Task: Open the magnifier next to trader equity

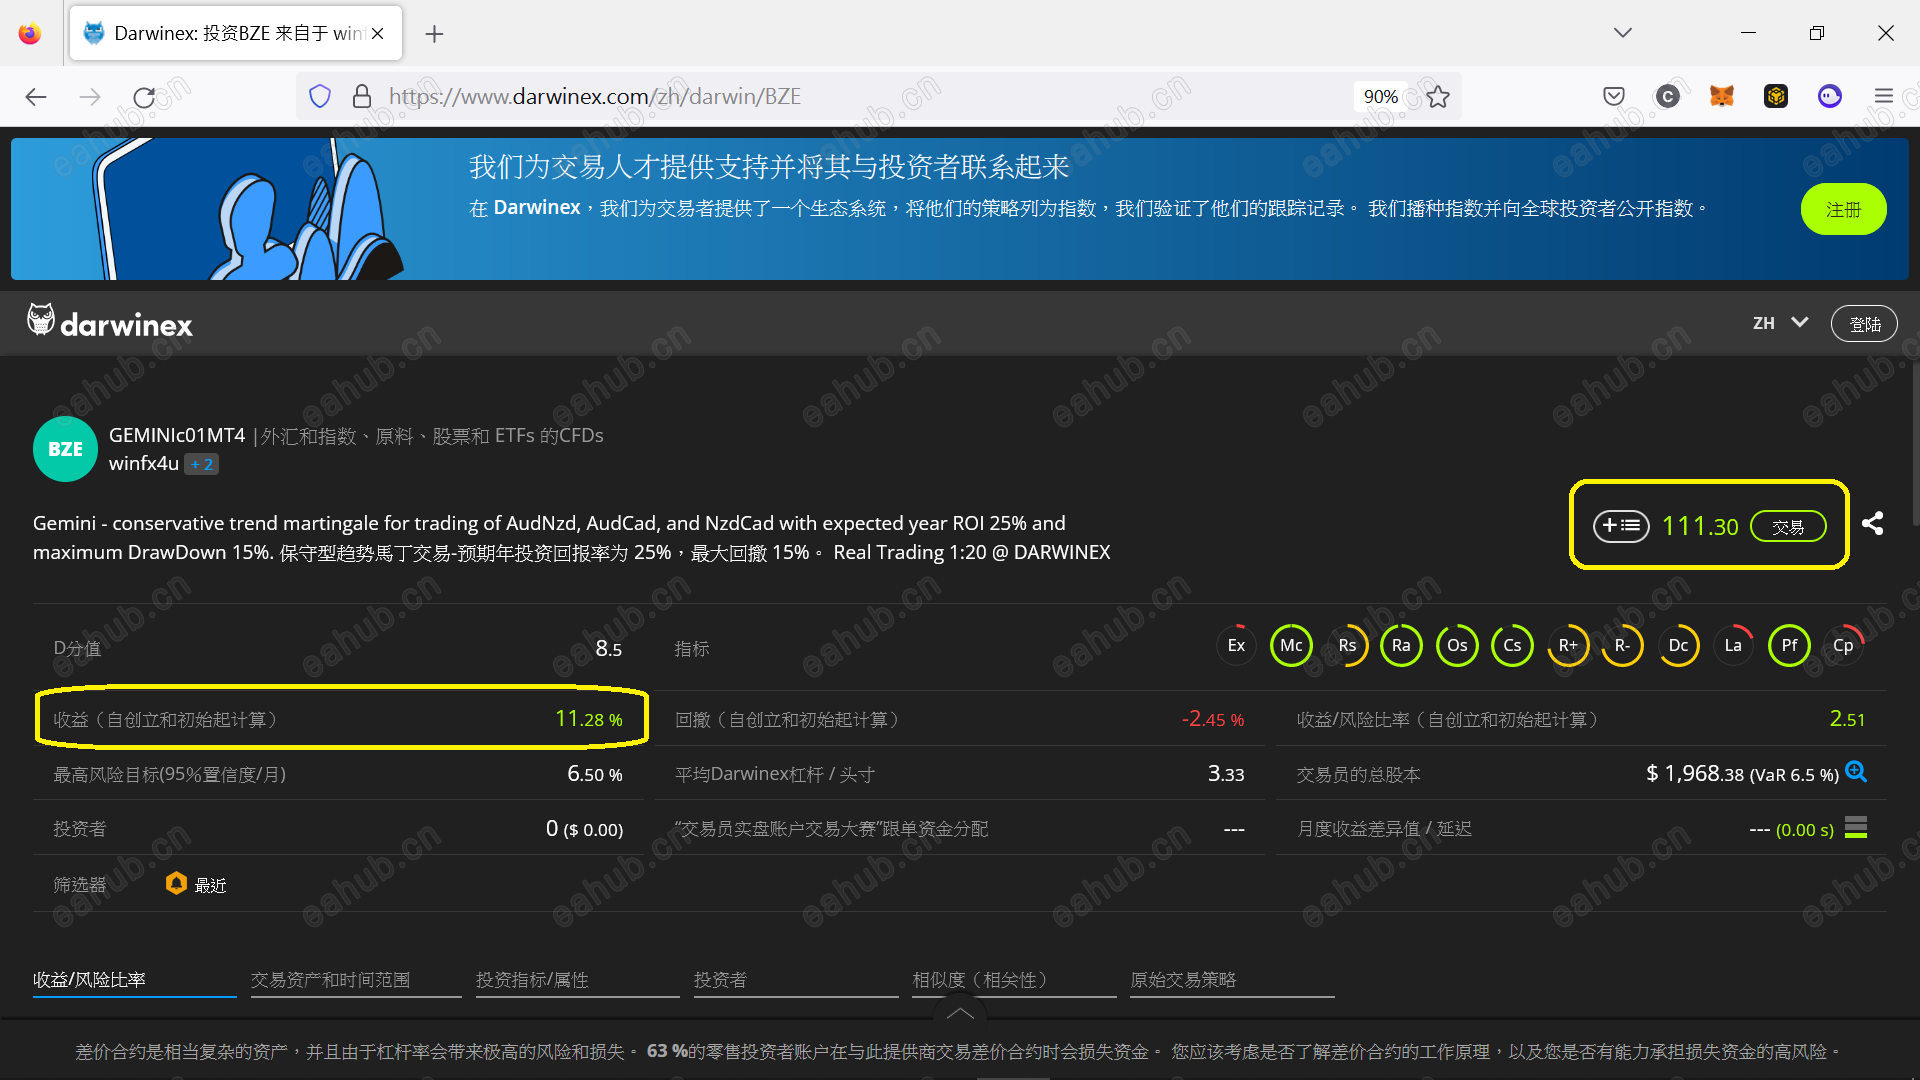Action: click(x=1856, y=772)
